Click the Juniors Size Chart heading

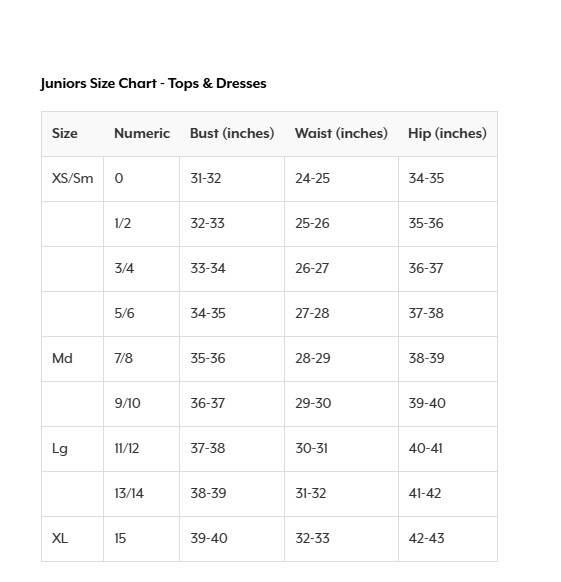tap(153, 84)
